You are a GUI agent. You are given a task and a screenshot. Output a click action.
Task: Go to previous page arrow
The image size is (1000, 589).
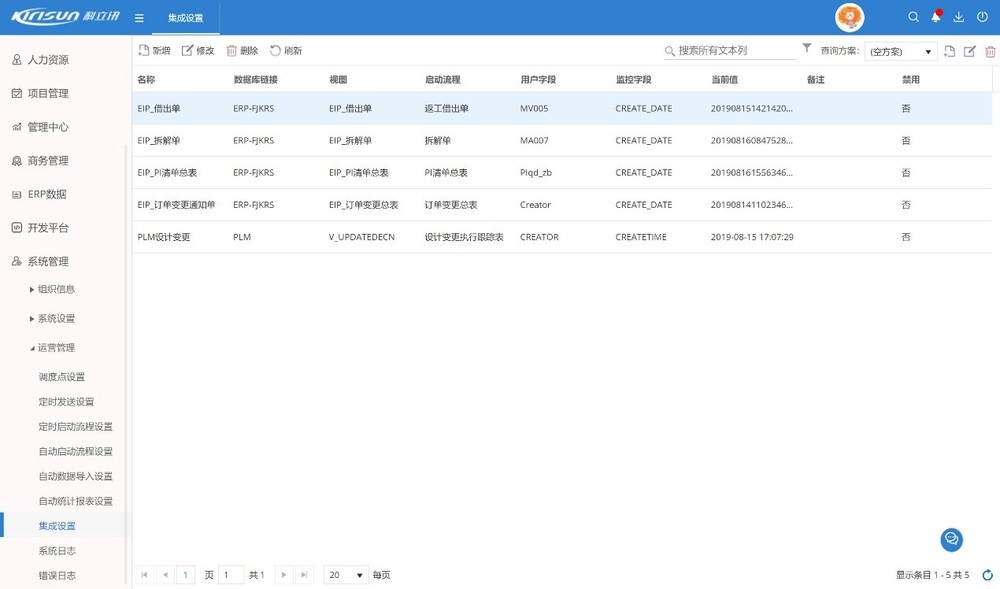pyautogui.click(x=165, y=575)
